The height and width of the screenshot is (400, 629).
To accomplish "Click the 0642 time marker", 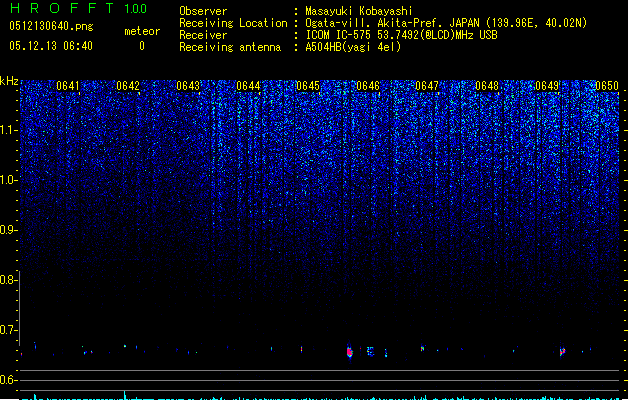I will 128,86.
